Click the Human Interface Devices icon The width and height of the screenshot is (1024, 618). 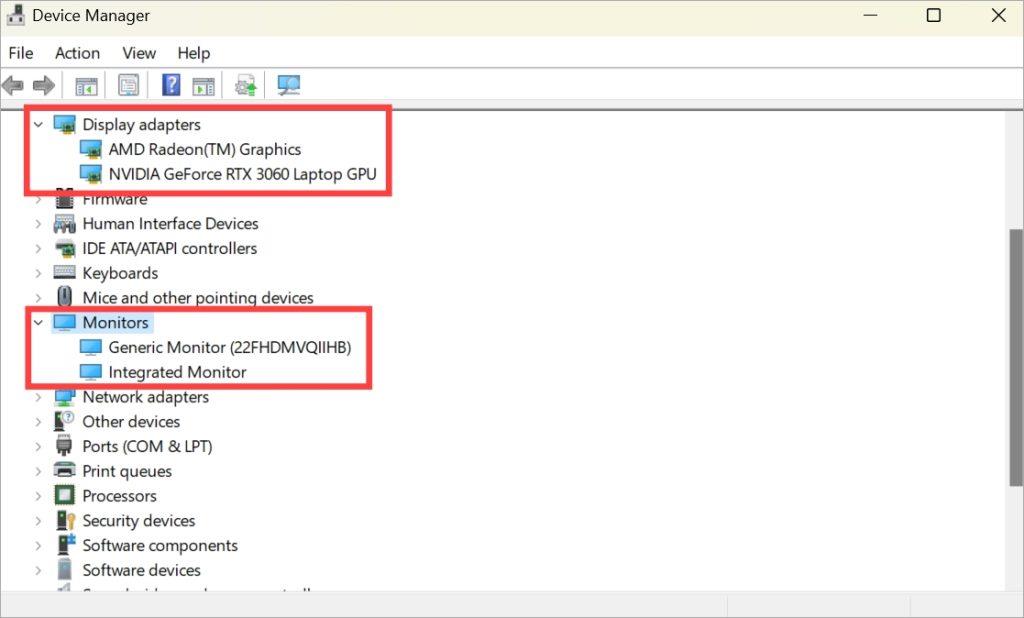tap(65, 223)
